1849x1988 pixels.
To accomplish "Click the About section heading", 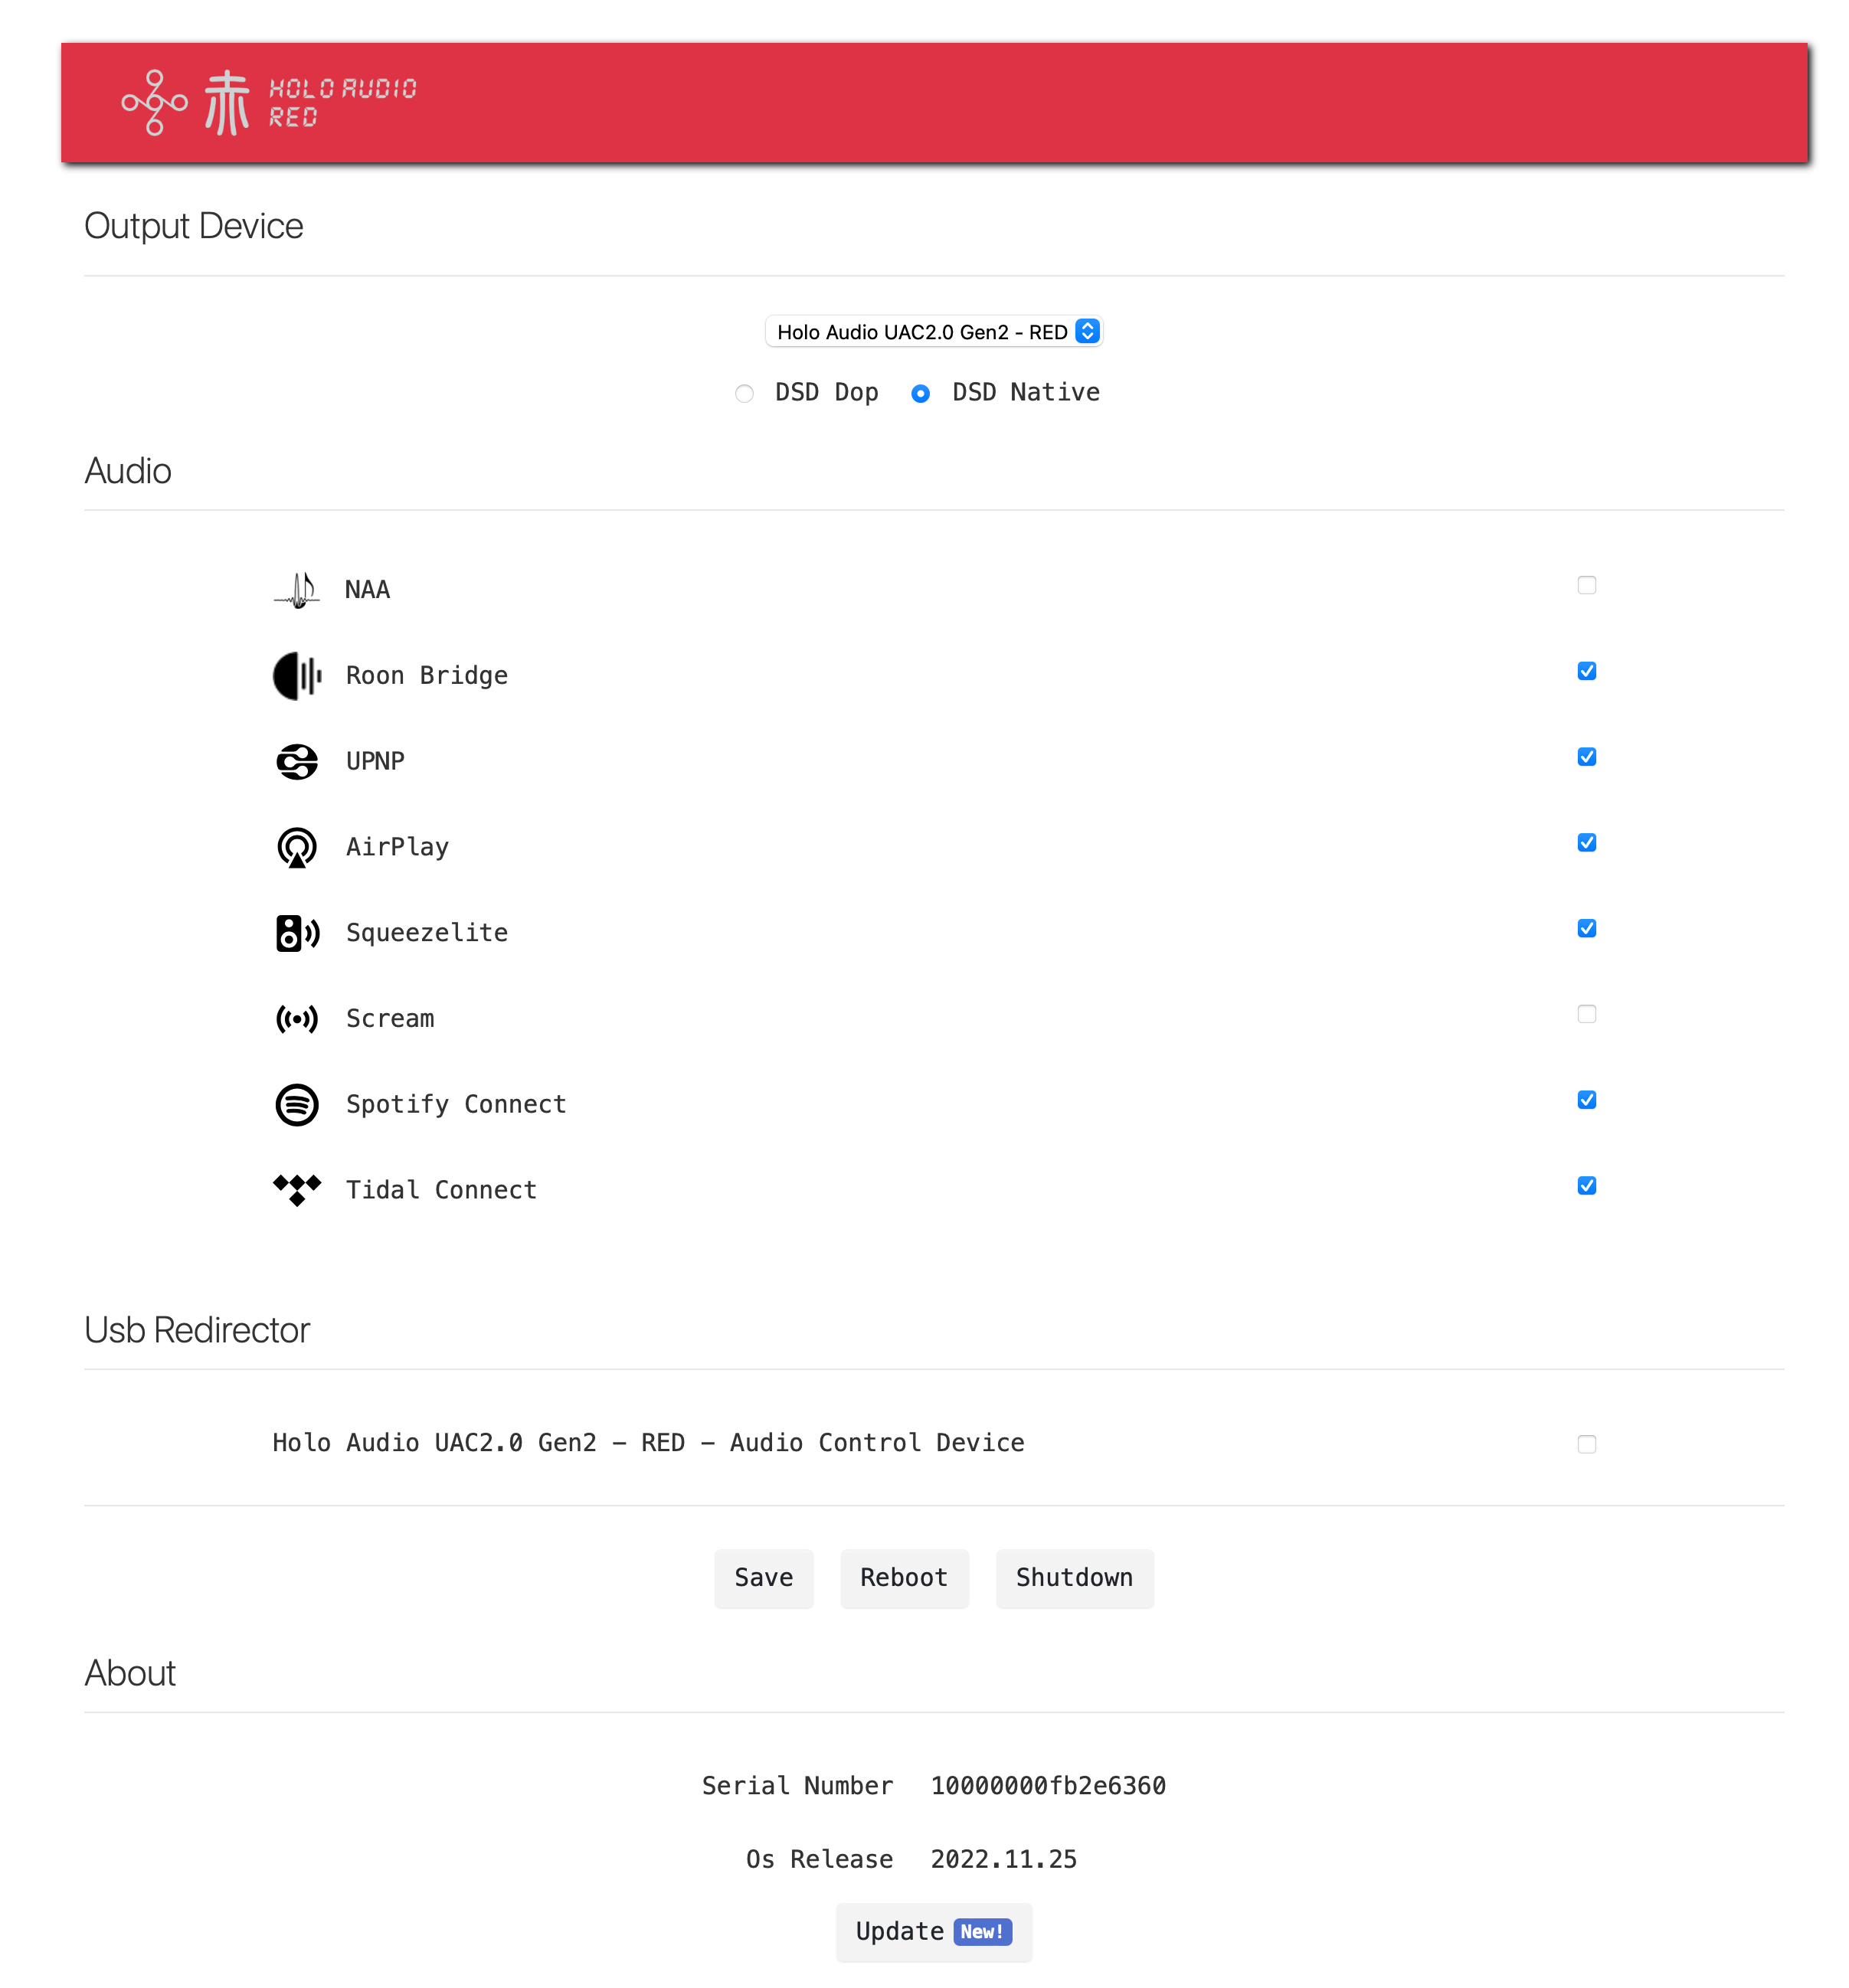I will 130,1674.
